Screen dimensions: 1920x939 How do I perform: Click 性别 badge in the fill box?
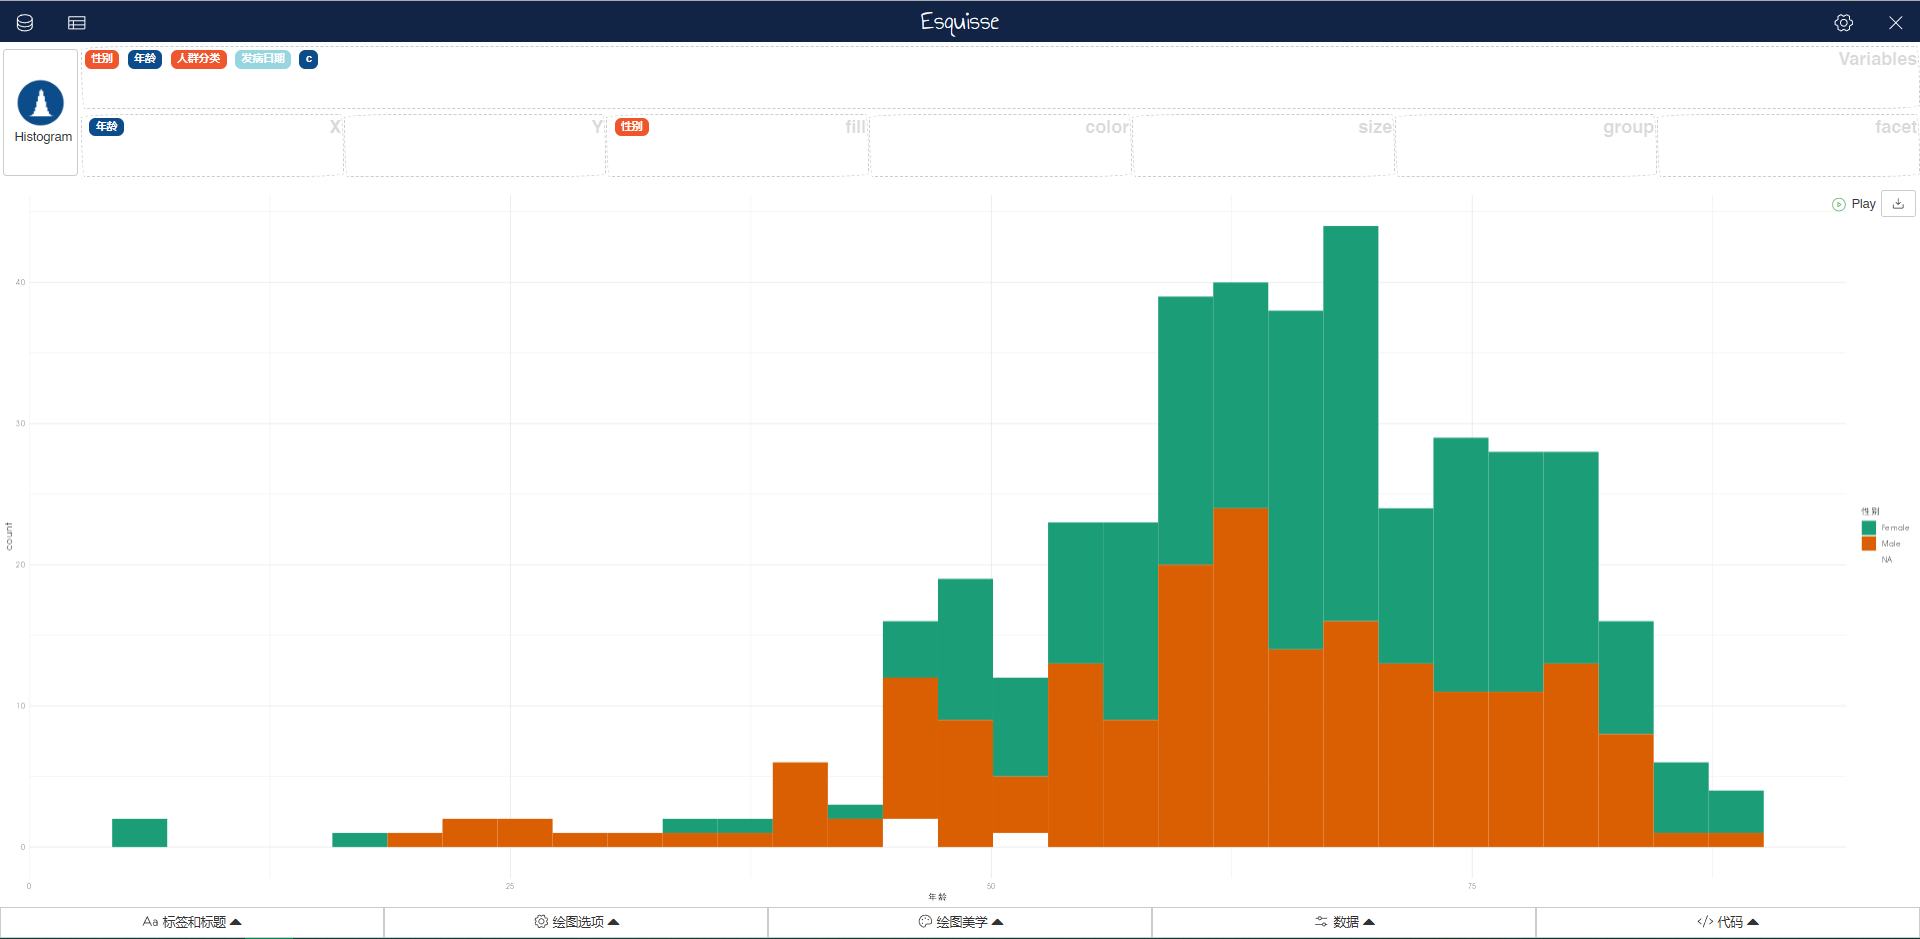pos(632,127)
